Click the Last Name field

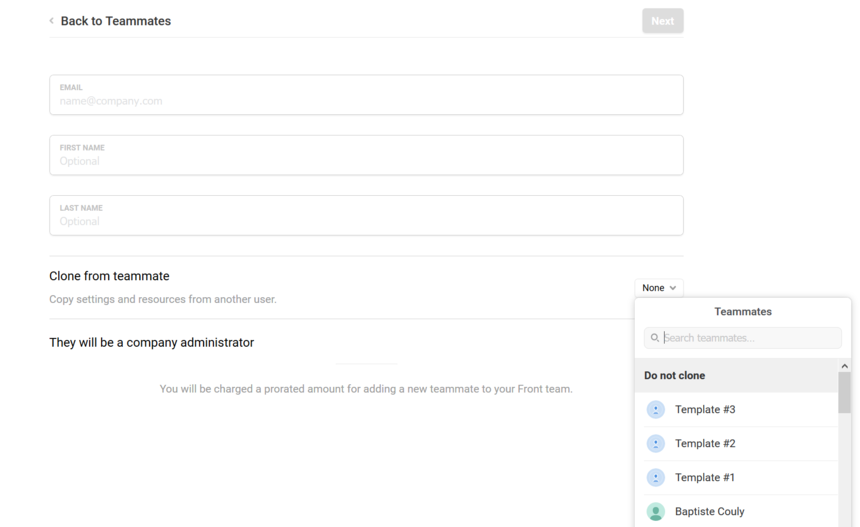tap(366, 216)
